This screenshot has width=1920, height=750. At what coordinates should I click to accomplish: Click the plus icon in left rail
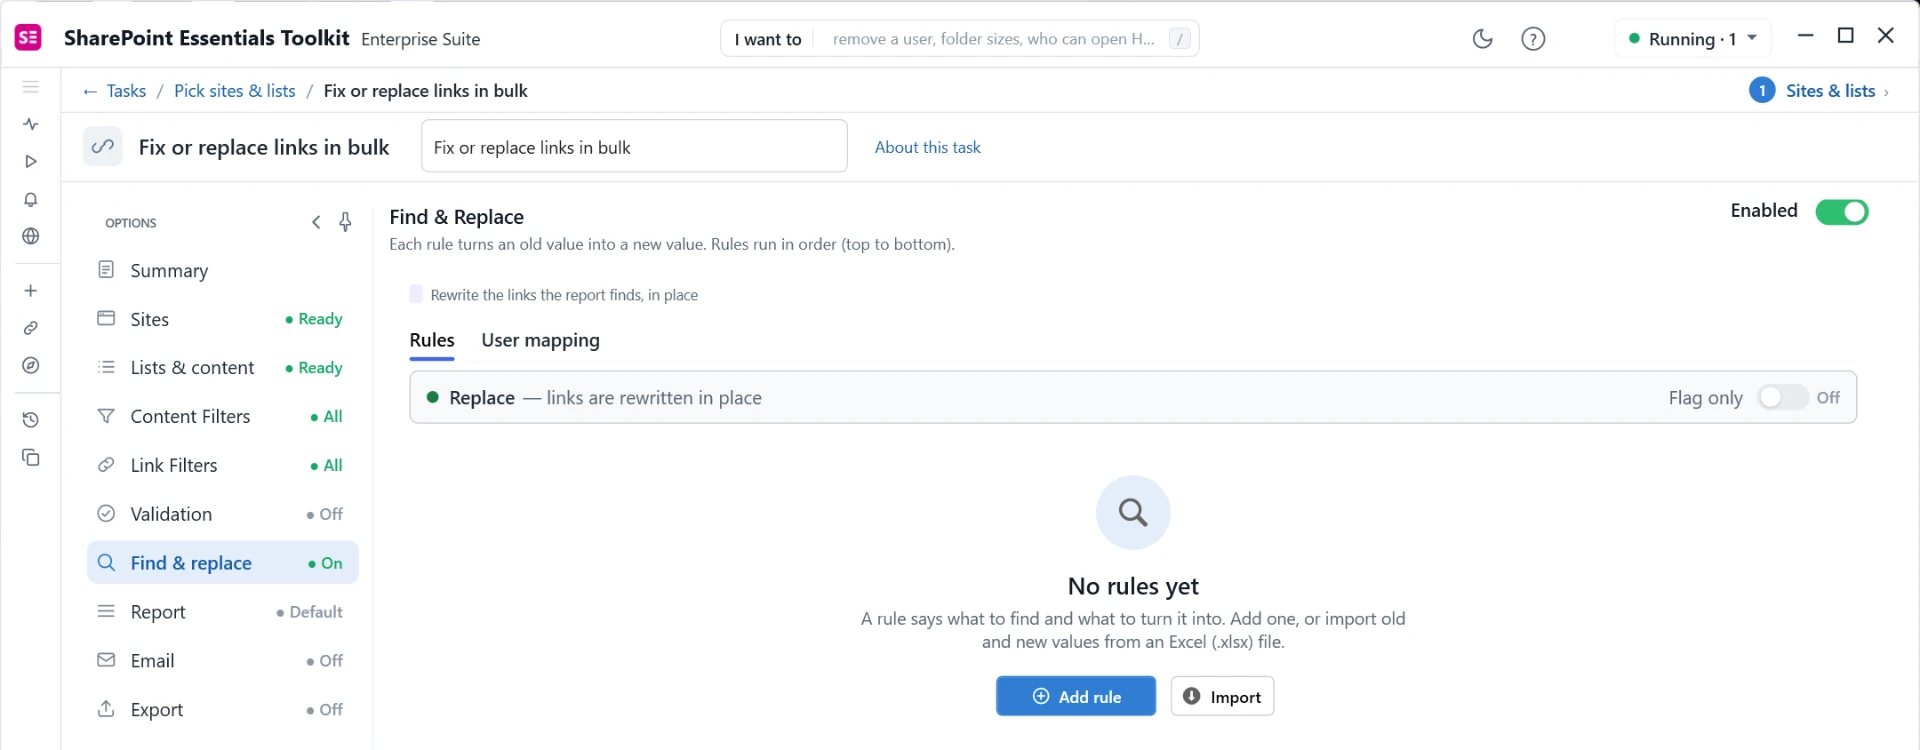pos(31,291)
